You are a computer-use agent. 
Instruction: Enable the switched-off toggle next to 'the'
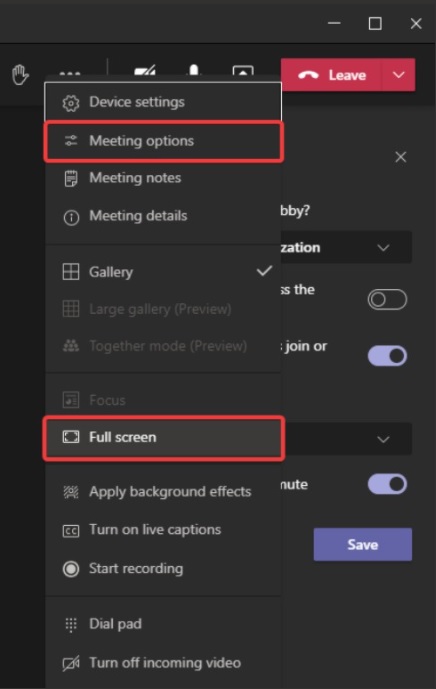(x=387, y=300)
